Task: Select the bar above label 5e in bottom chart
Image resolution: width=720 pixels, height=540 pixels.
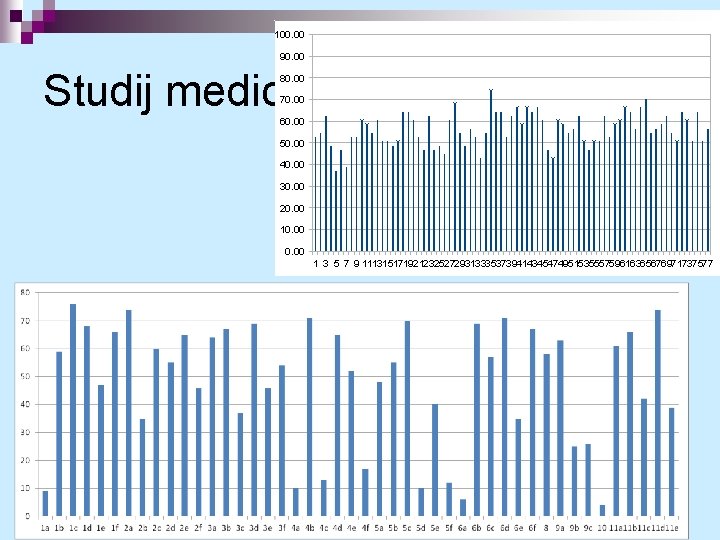Action: [x=435, y=460]
